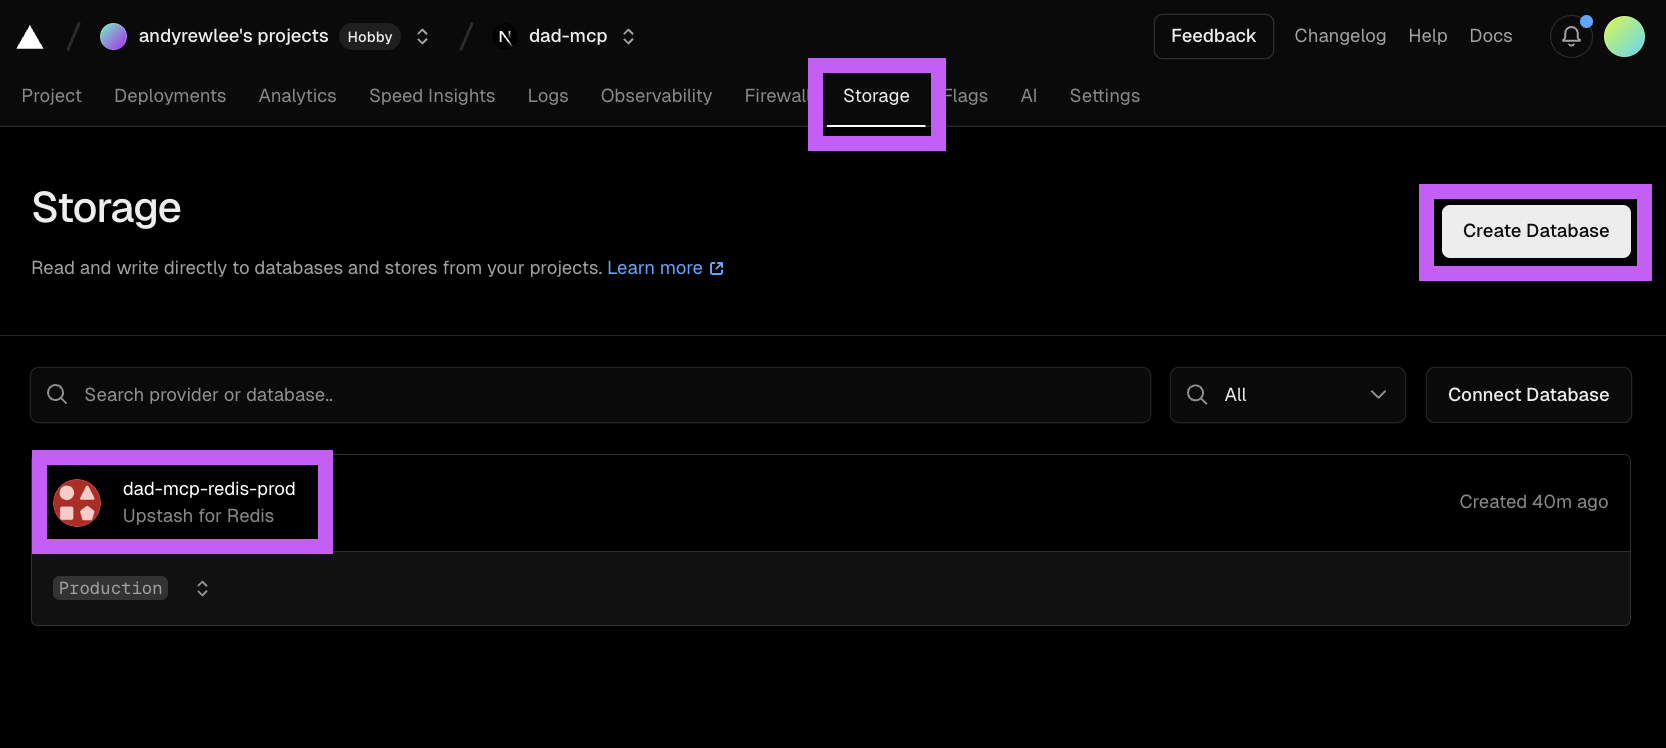Open the andyrewlee's projects team avatar
The height and width of the screenshot is (748, 1666).
[113, 36]
